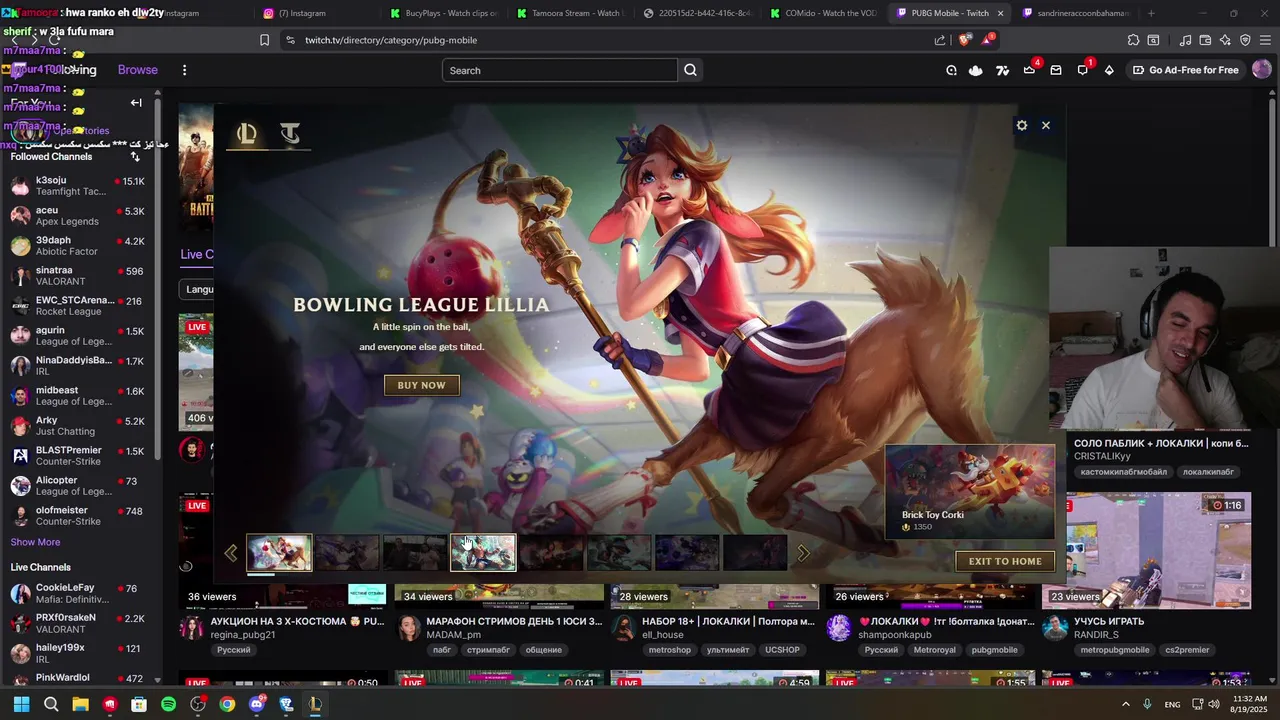Show hidden system tray icons chevron
1280x720 pixels.
click(x=1125, y=704)
